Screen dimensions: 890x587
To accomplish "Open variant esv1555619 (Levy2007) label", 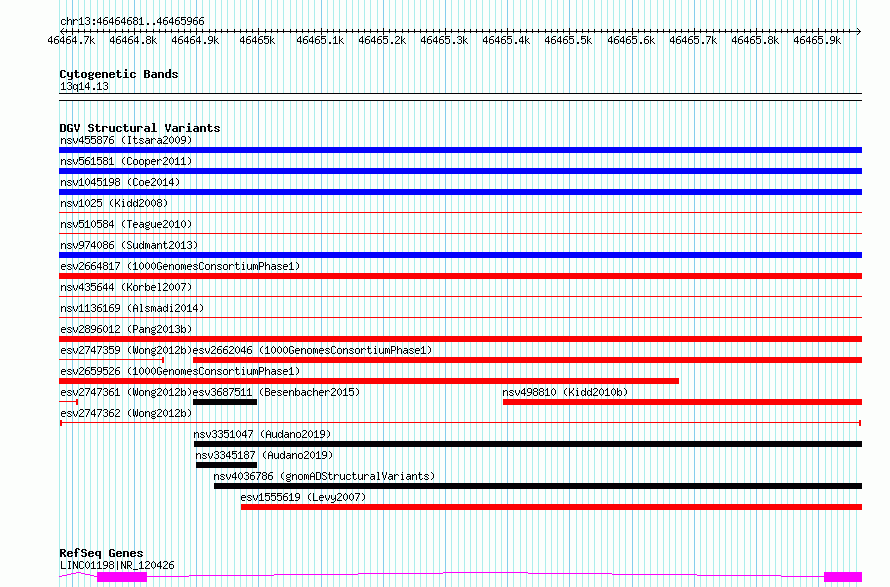I will coord(303,497).
